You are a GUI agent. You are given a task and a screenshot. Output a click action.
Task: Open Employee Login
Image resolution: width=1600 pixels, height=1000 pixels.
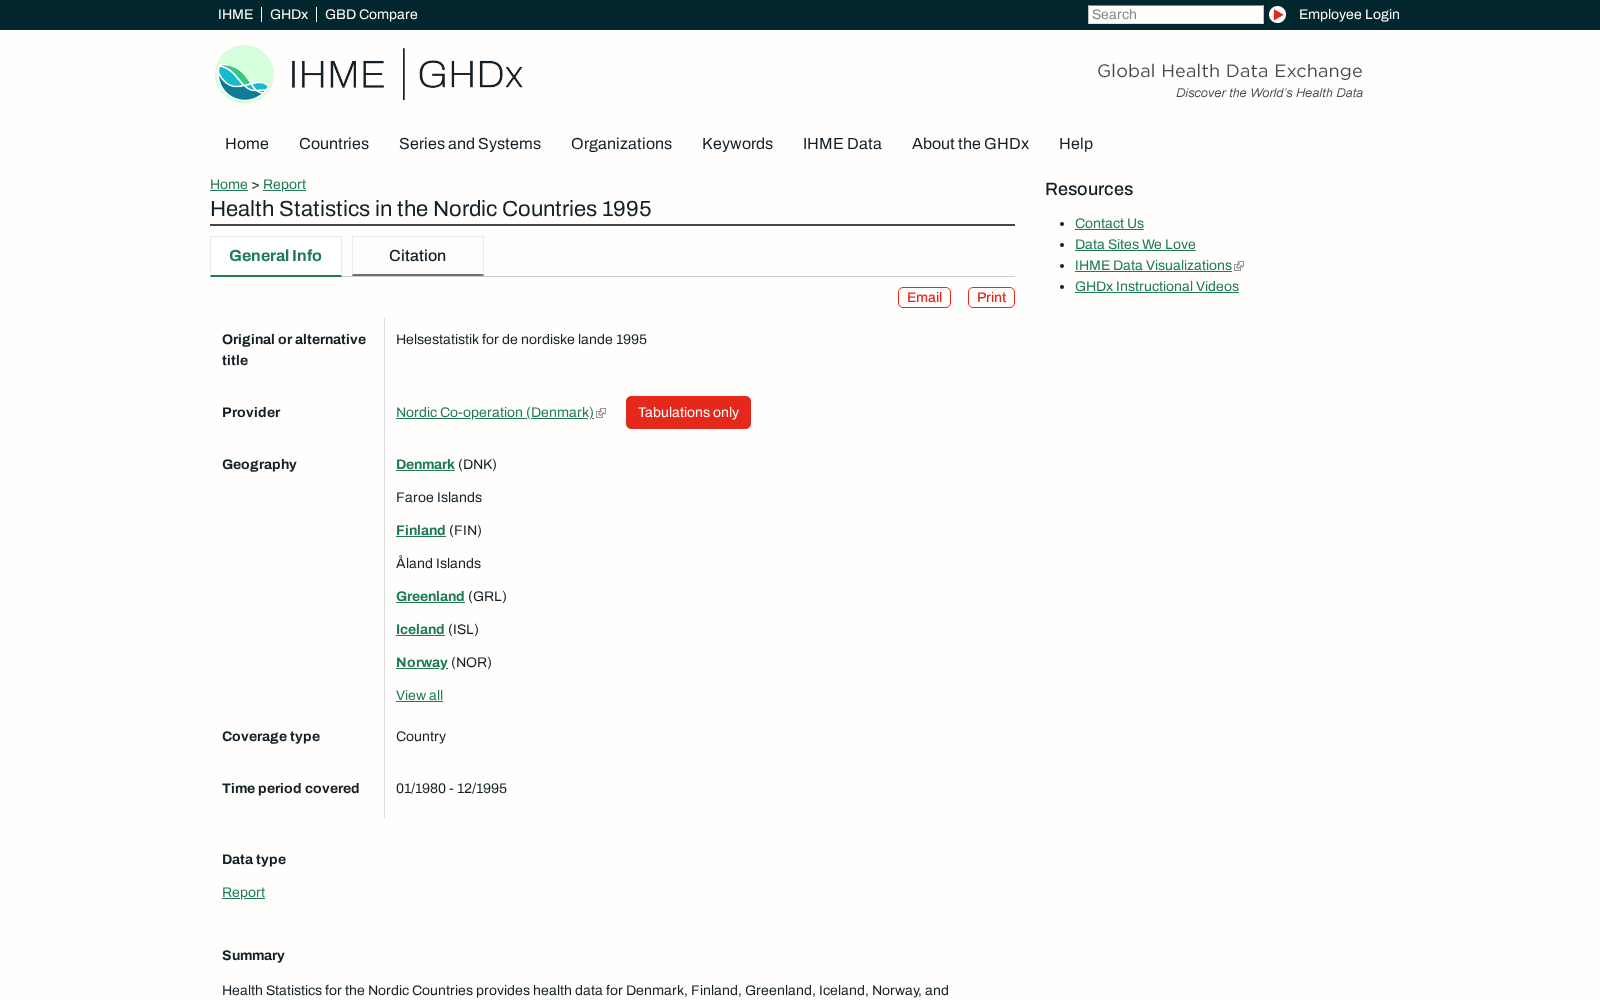click(x=1349, y=14)
